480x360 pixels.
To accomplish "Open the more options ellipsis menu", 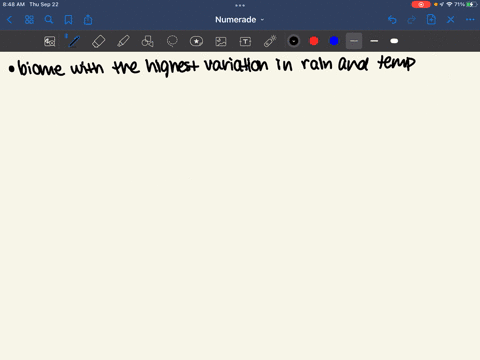I will [x=470, y=20].
